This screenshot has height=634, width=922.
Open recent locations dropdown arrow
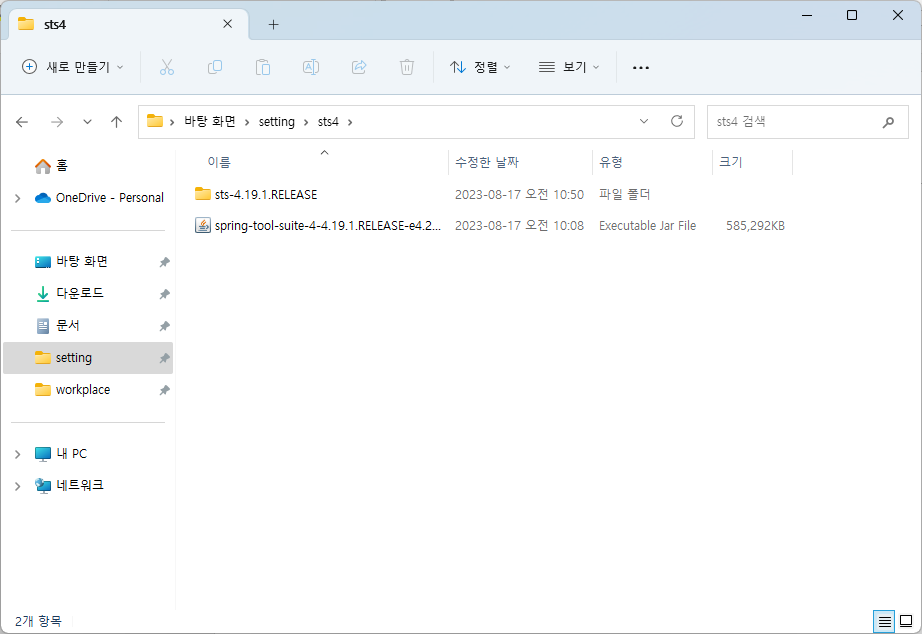pyautogui.click(x=87, y=122)
